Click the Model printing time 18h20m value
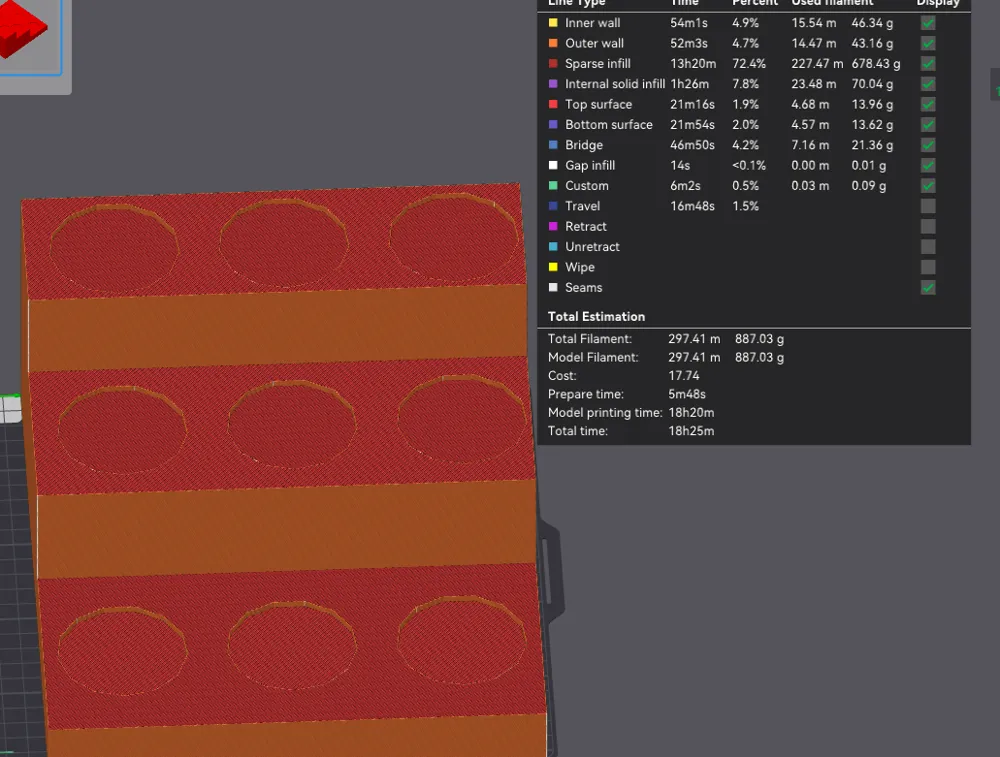The width and height of the screenshot is (1000, 757). 691,413
